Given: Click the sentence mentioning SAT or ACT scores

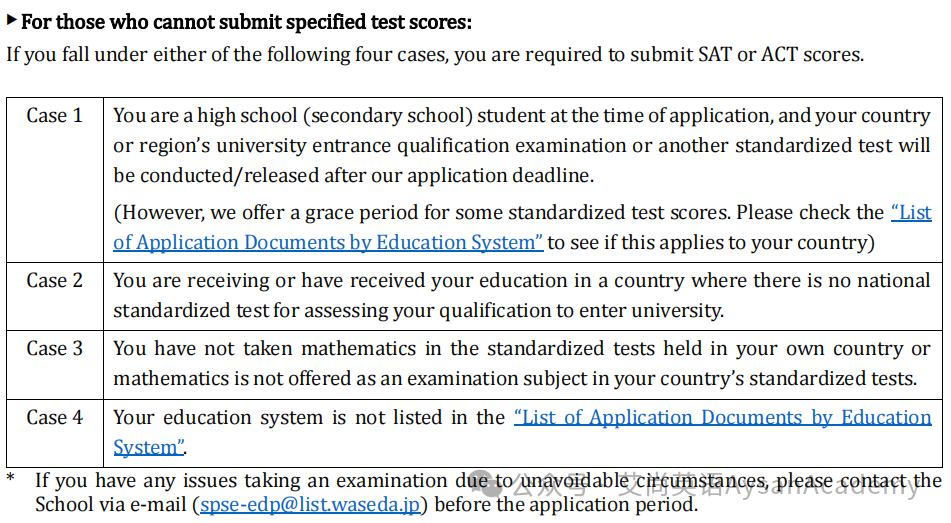Looking at the screenshot, I should [x=435, y=55].
